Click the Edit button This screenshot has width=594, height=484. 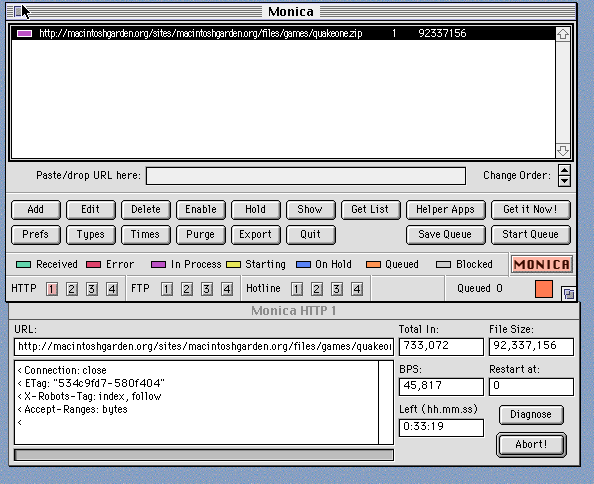pos(91,210)
